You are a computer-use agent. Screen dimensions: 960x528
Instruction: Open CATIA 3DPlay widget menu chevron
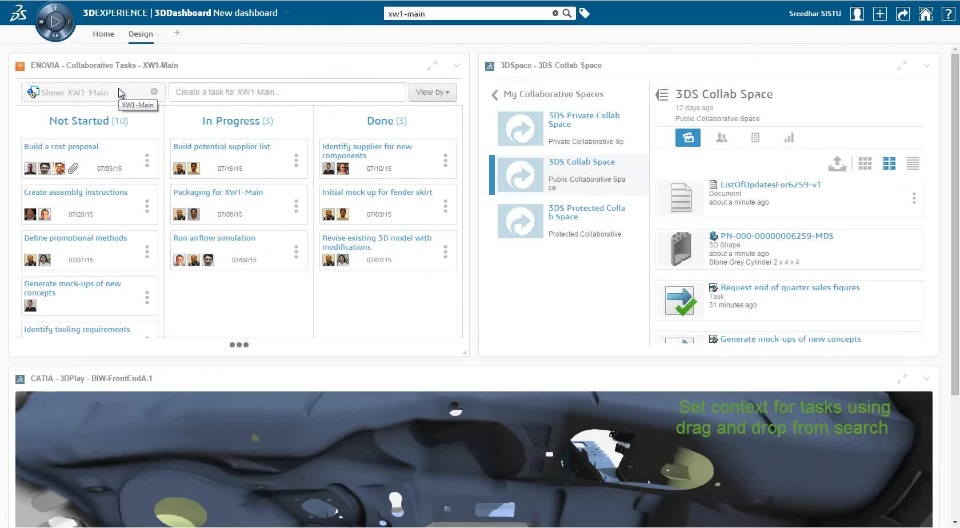926,379
